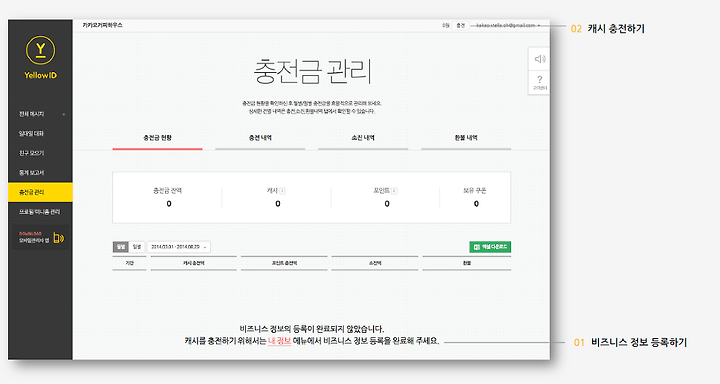The width and height of the screenshot is (720, 384).
Task: Open the date range 2014.03.01 dropdown
Action: pyautogui.click(x=179, y=247)
